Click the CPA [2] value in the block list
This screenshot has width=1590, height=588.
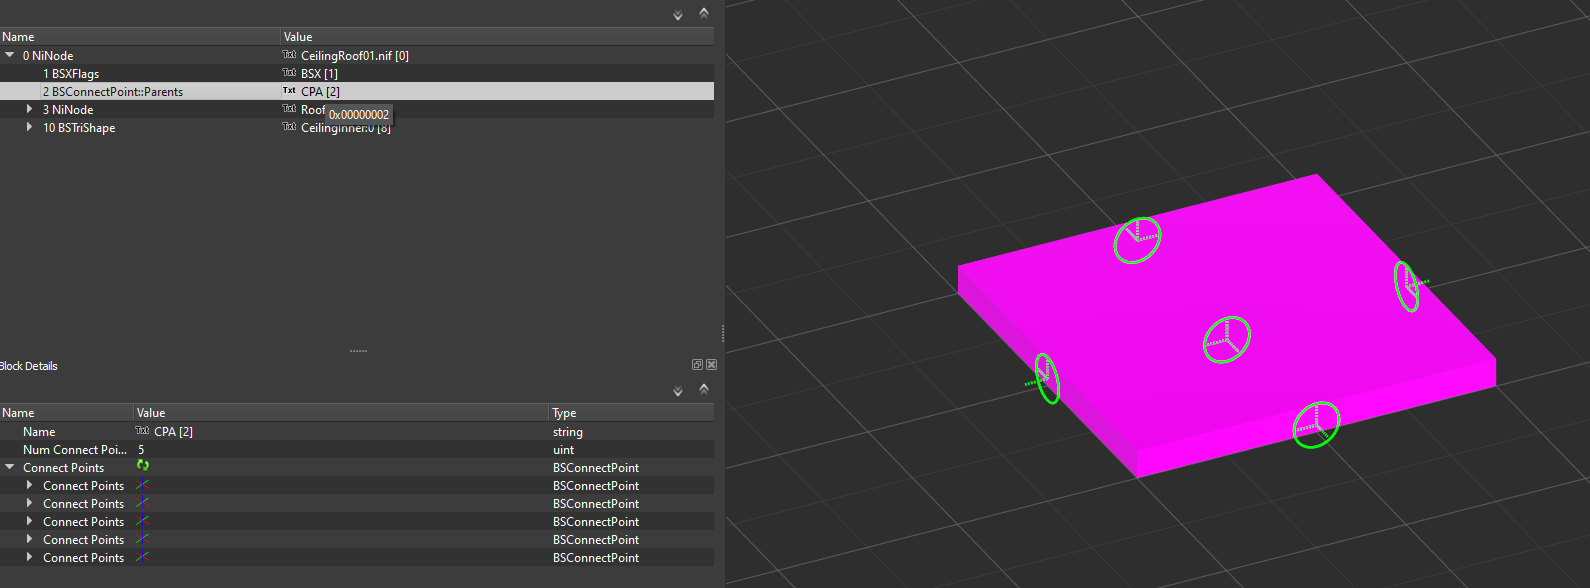(x=320, y=92)
